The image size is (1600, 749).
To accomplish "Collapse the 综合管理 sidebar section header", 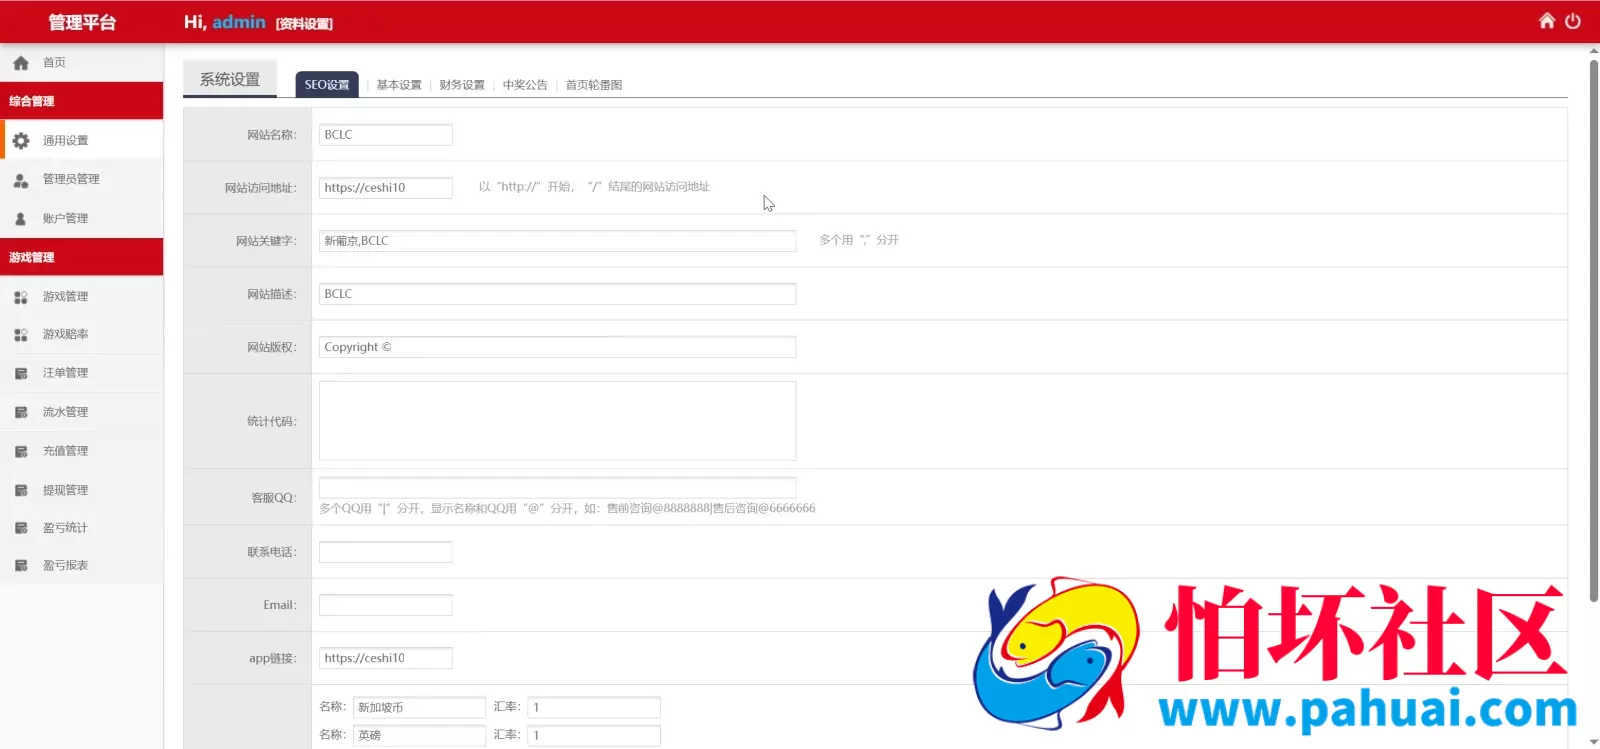I will [x=82, y=101].
